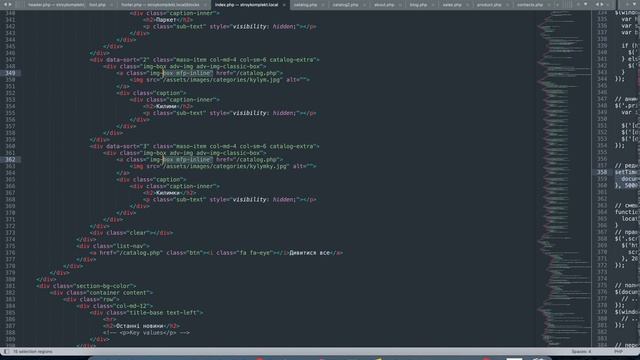Click 'list-nav' class name
This screenshot has height=360, width=640.
[130, 246]
